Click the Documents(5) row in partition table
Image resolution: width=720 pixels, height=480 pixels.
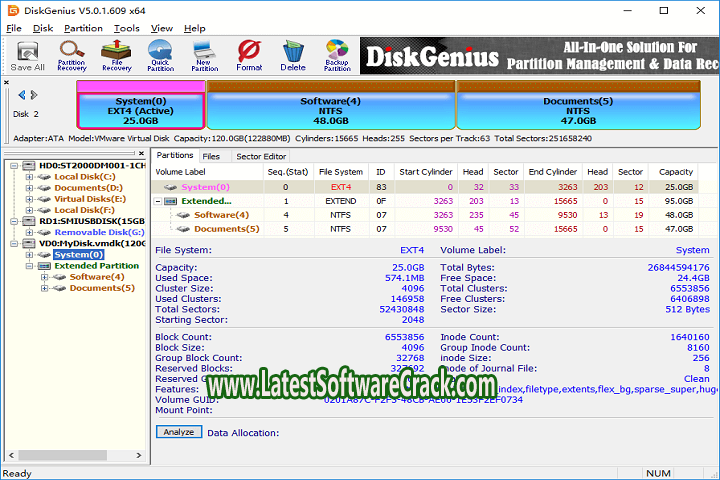tap(226, 229)
